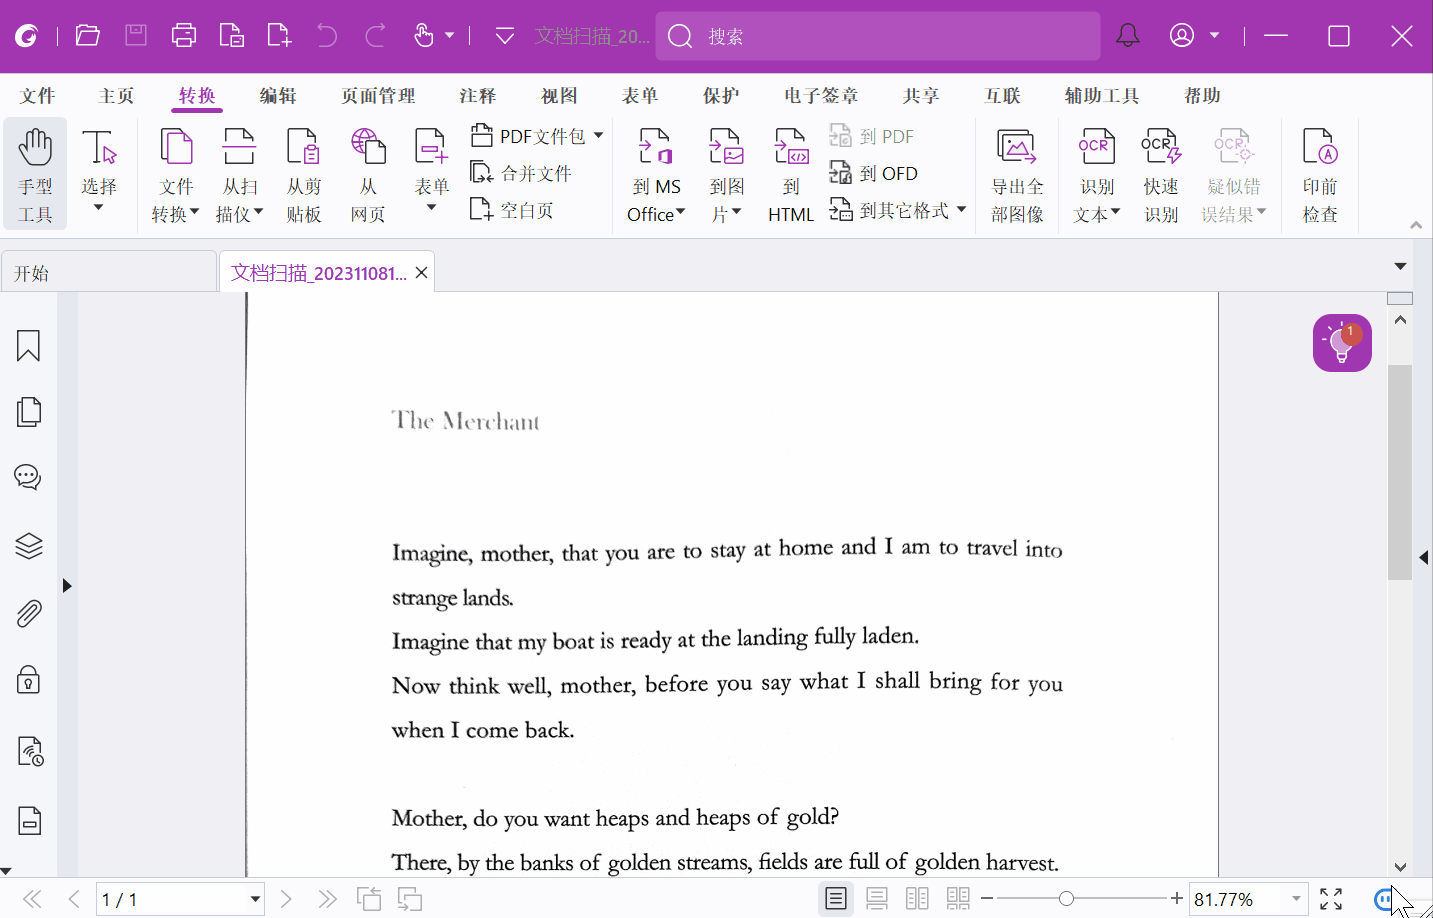Viewport: 1433px width, 918px height.
Task: Click scroll down arrow on scrollbar
Action: 1400,867
